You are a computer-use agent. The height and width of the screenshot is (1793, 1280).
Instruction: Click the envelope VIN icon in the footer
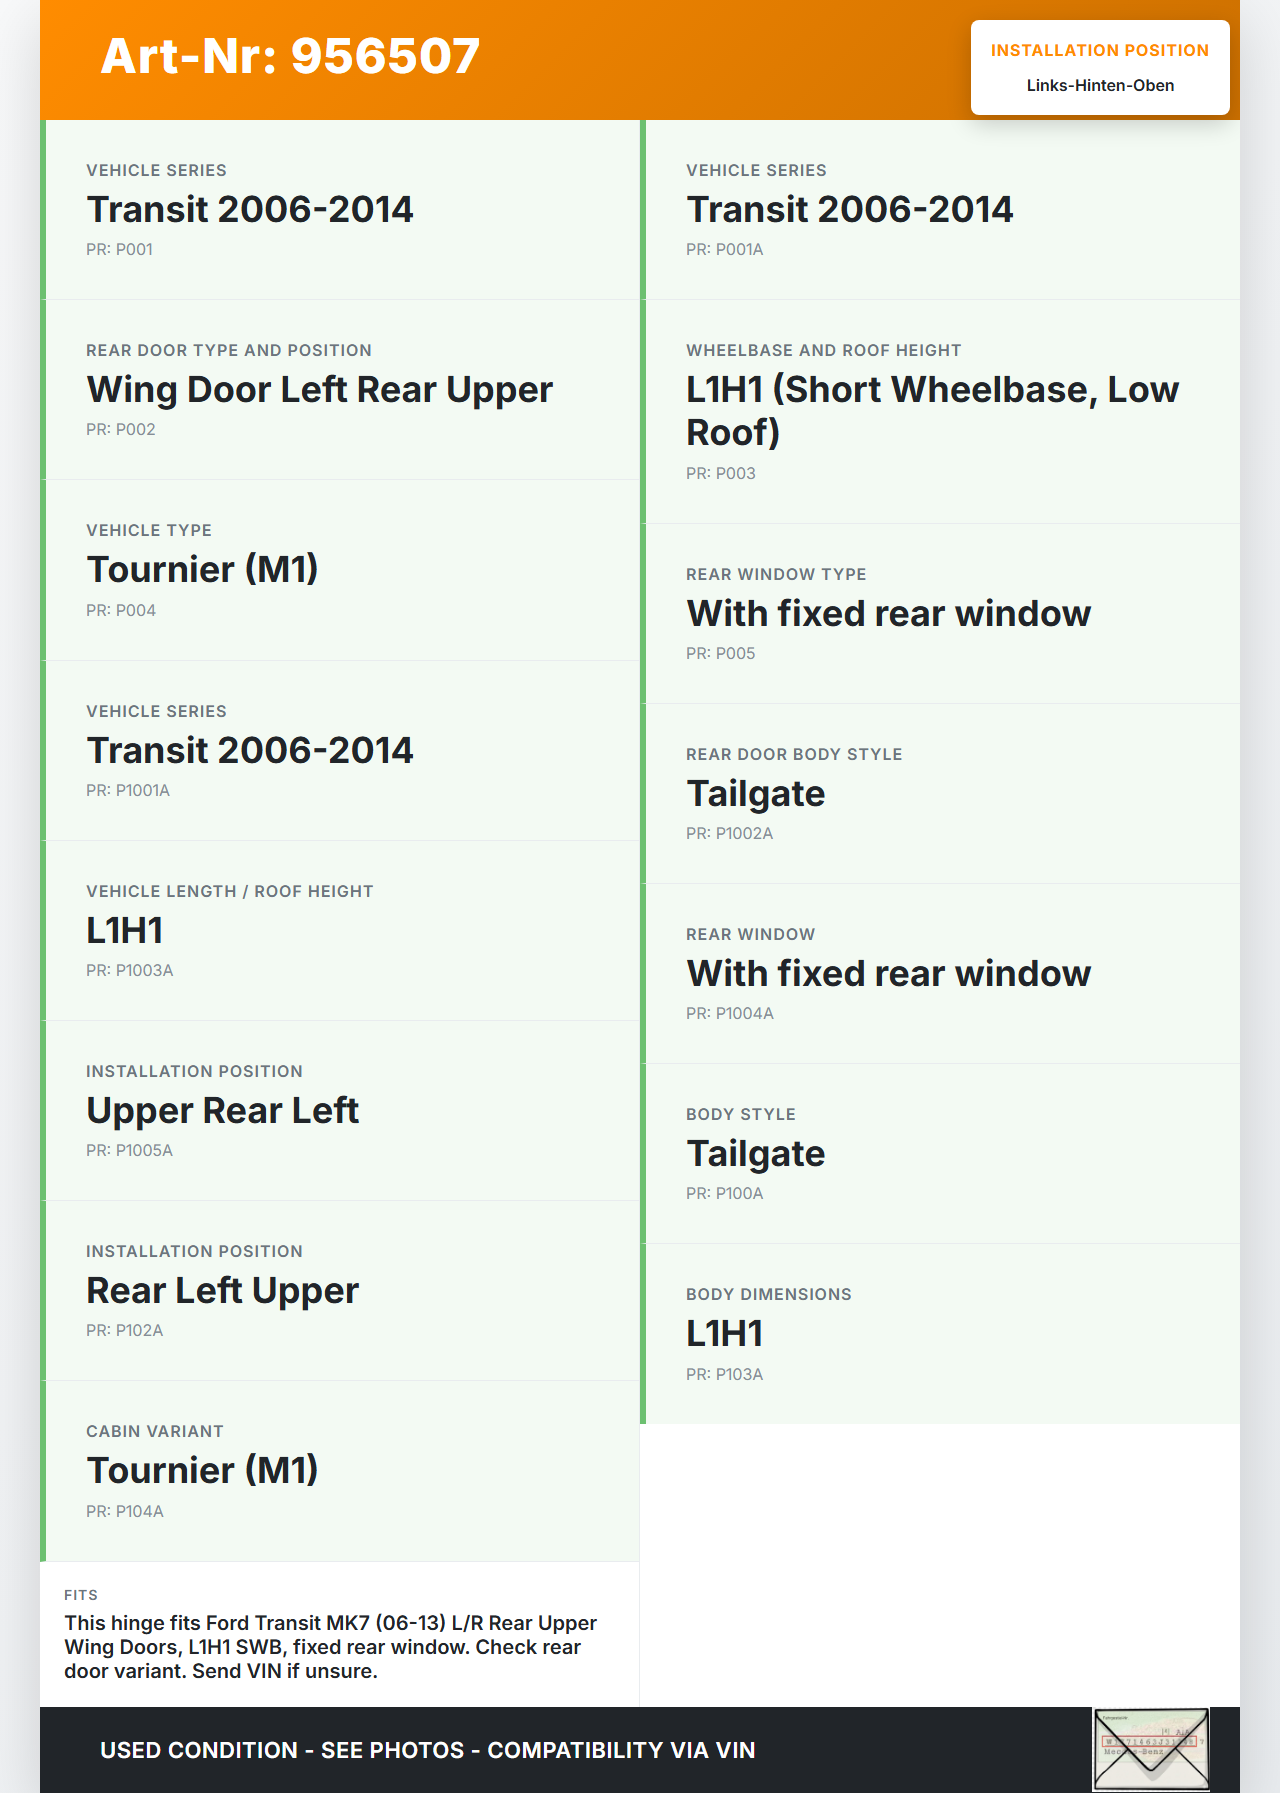1151,1749
